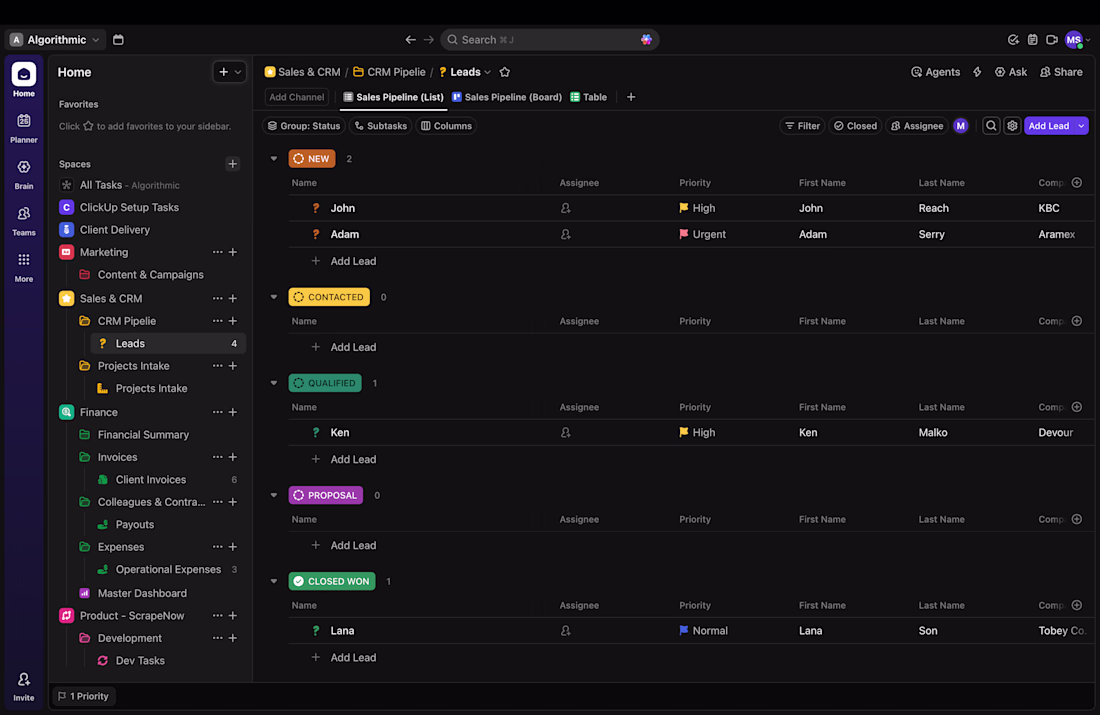Add a new space with Spaces plus icon
Viewport: 1100px width, 715px height.
tap(232, 163)
